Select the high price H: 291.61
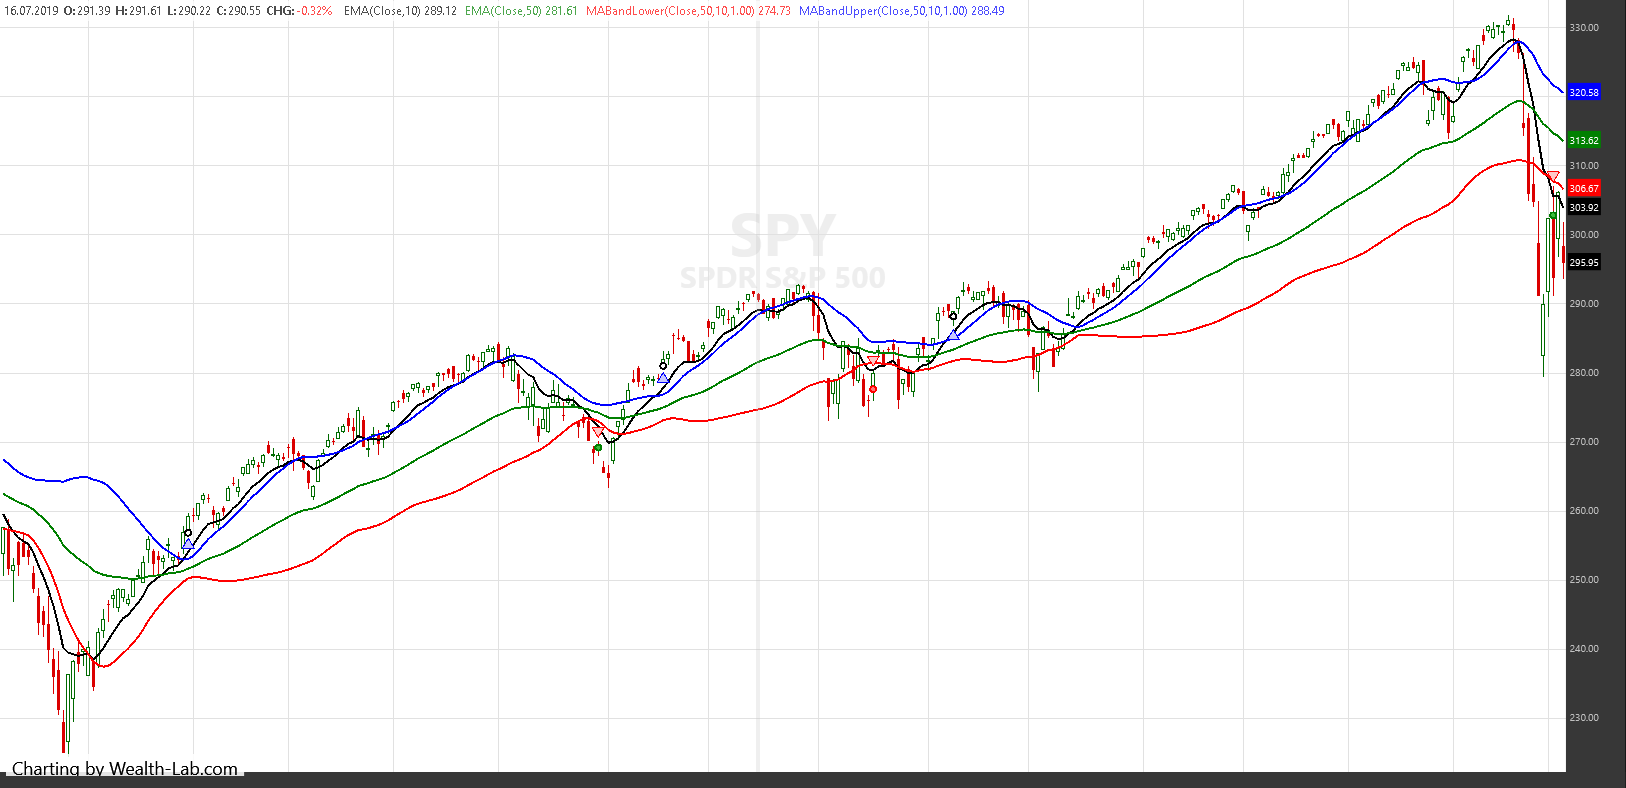 coord(138,11)
